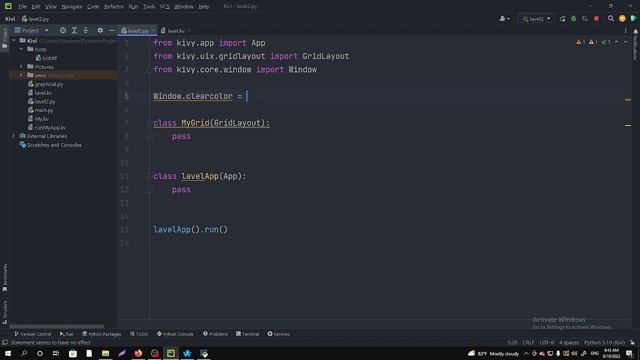Open graphical.py in project tree
Screen dimensions: 640x360
point(45,84)
